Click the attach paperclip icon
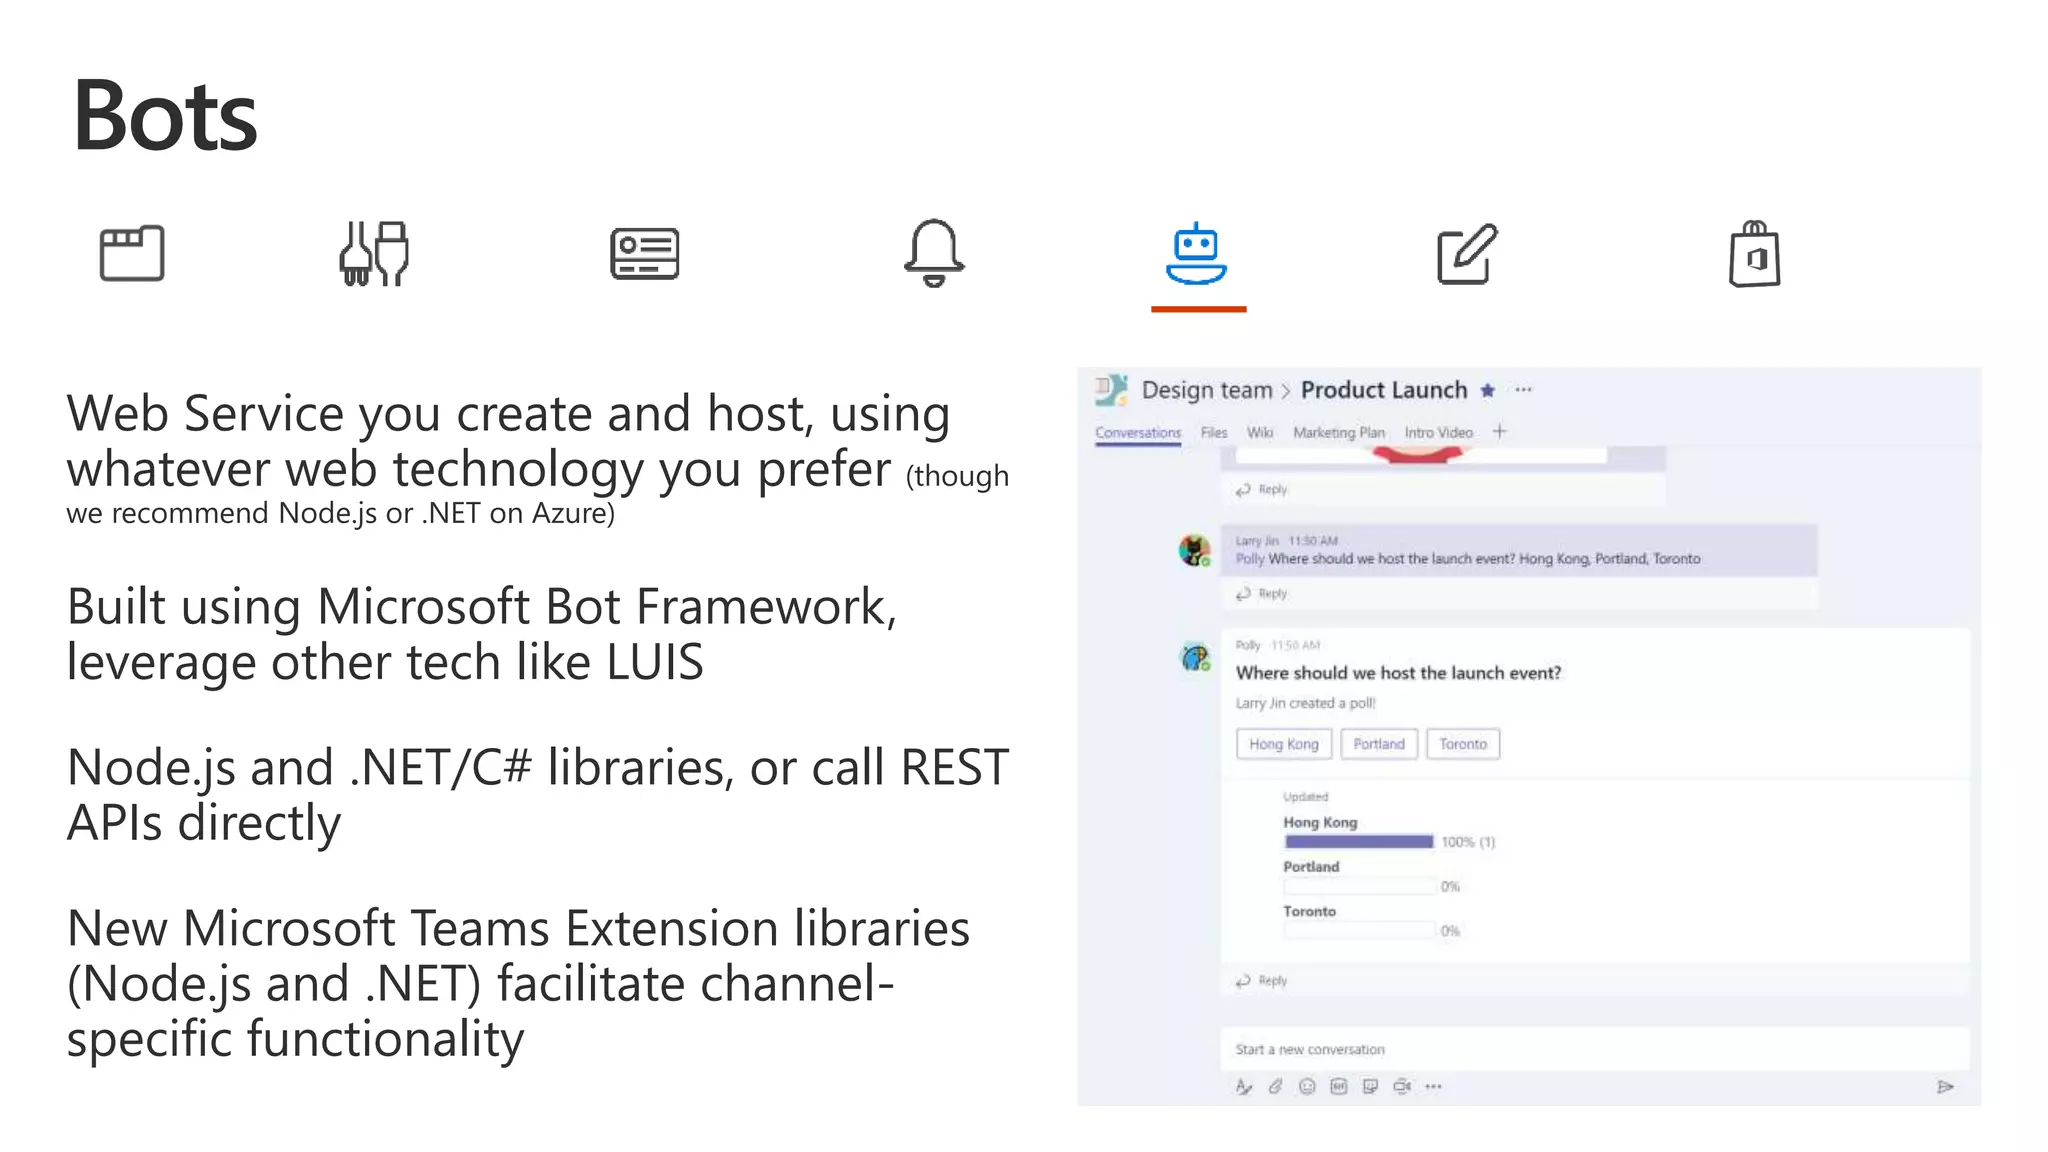The height and width of the screenshot is (1152, 2048). point(1275,1087)
